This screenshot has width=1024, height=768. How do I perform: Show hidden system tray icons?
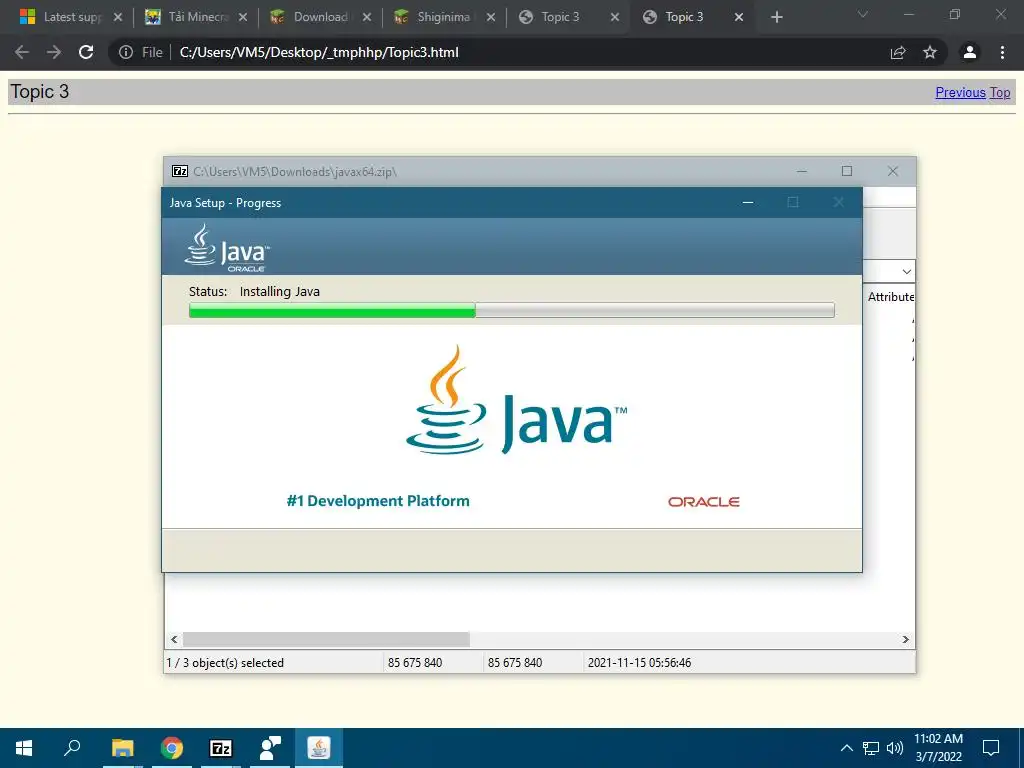coord(846,748)
